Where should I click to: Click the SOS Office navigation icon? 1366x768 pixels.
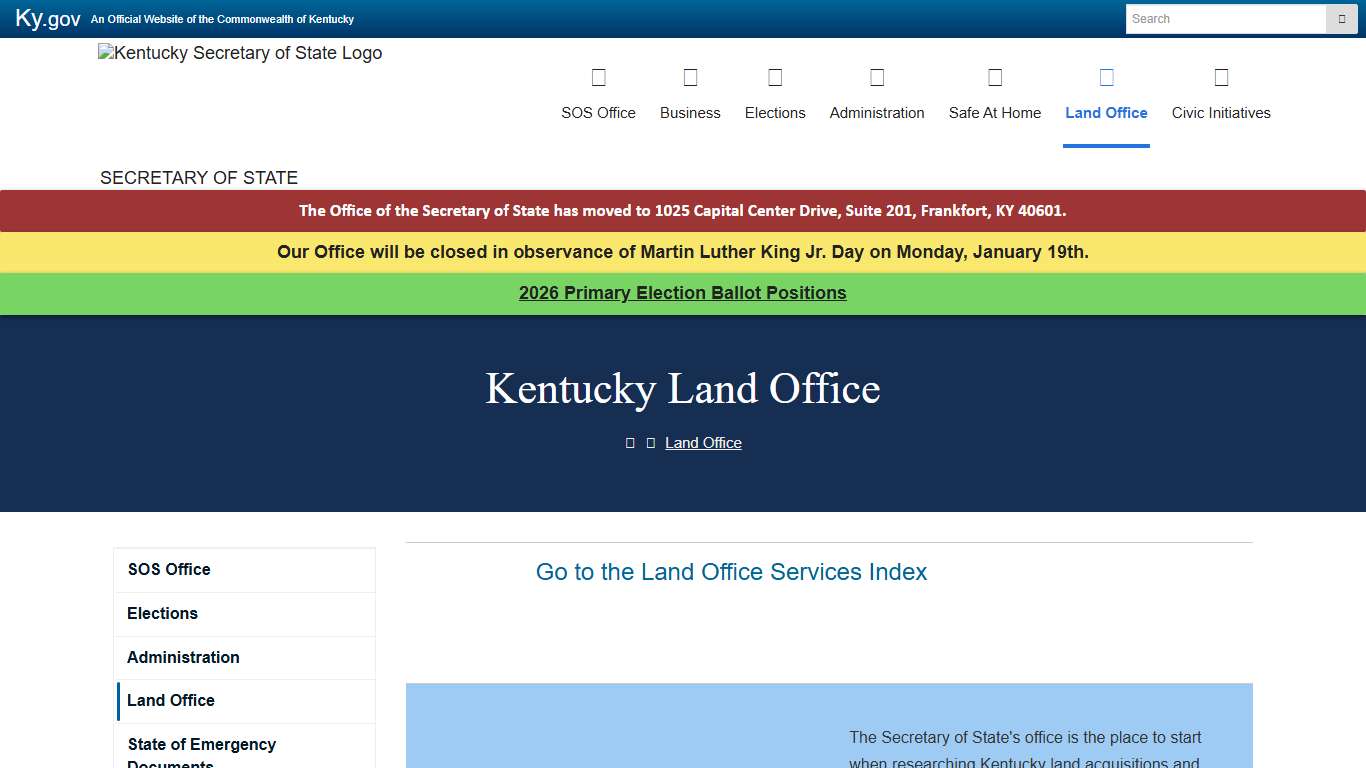598,76
